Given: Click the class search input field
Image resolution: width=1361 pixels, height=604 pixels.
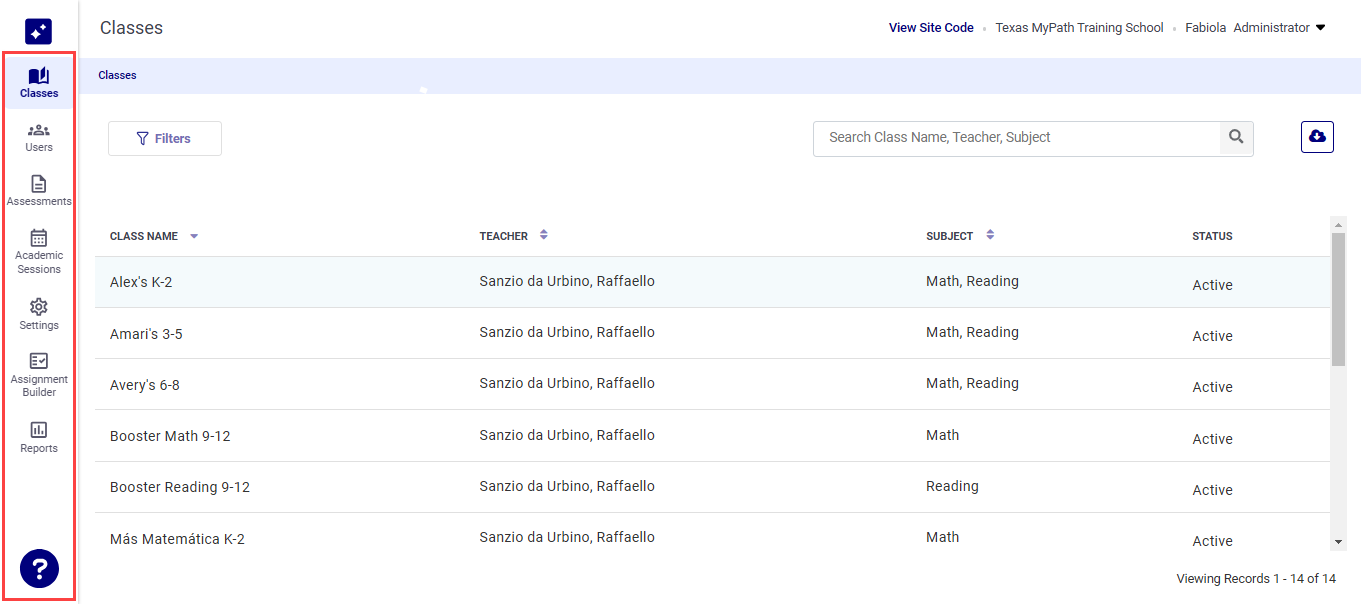Looking at the screenshot, I should 1016,138.
